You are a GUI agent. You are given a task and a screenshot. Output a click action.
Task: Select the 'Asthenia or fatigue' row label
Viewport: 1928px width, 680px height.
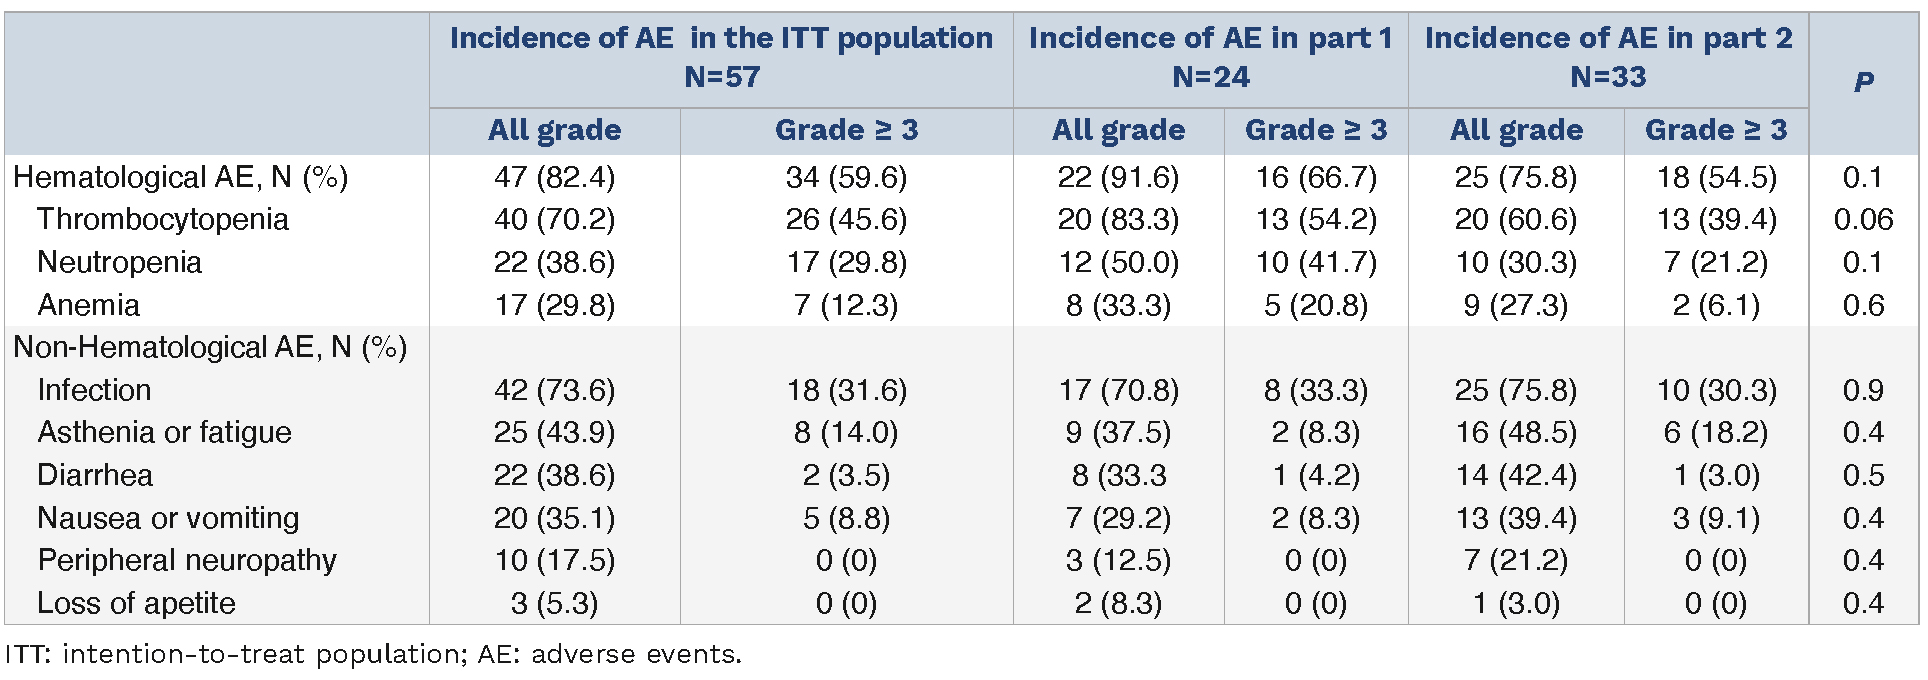point(164,432)
